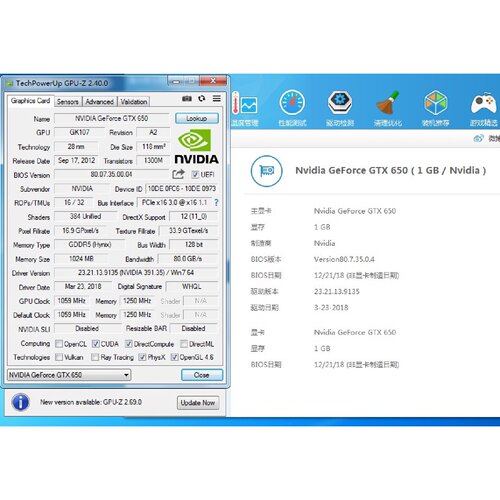Click the Release Date value Sep 17, 2012
The height and width of the screenshot is (500, 500).
(x=76, y=161)
